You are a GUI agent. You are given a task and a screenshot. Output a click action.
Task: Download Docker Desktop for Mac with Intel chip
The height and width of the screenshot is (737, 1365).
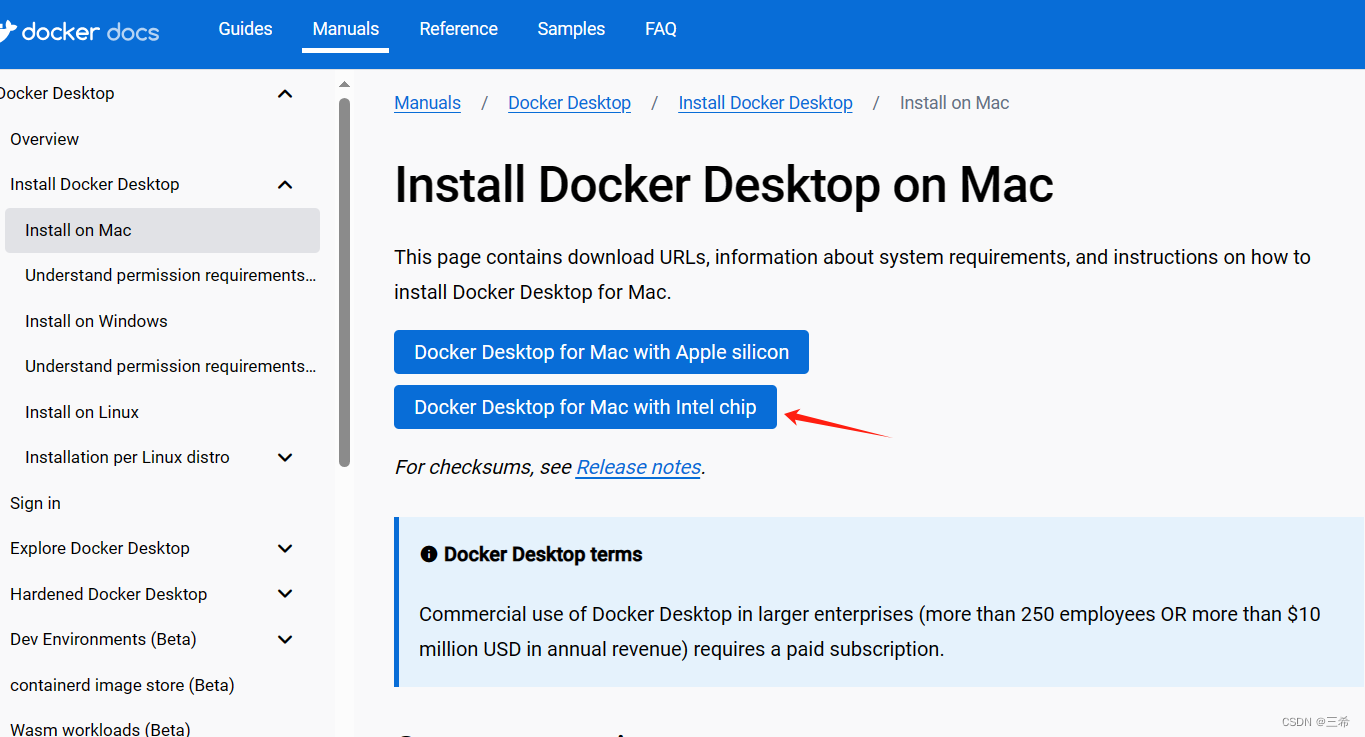[585, 407]
